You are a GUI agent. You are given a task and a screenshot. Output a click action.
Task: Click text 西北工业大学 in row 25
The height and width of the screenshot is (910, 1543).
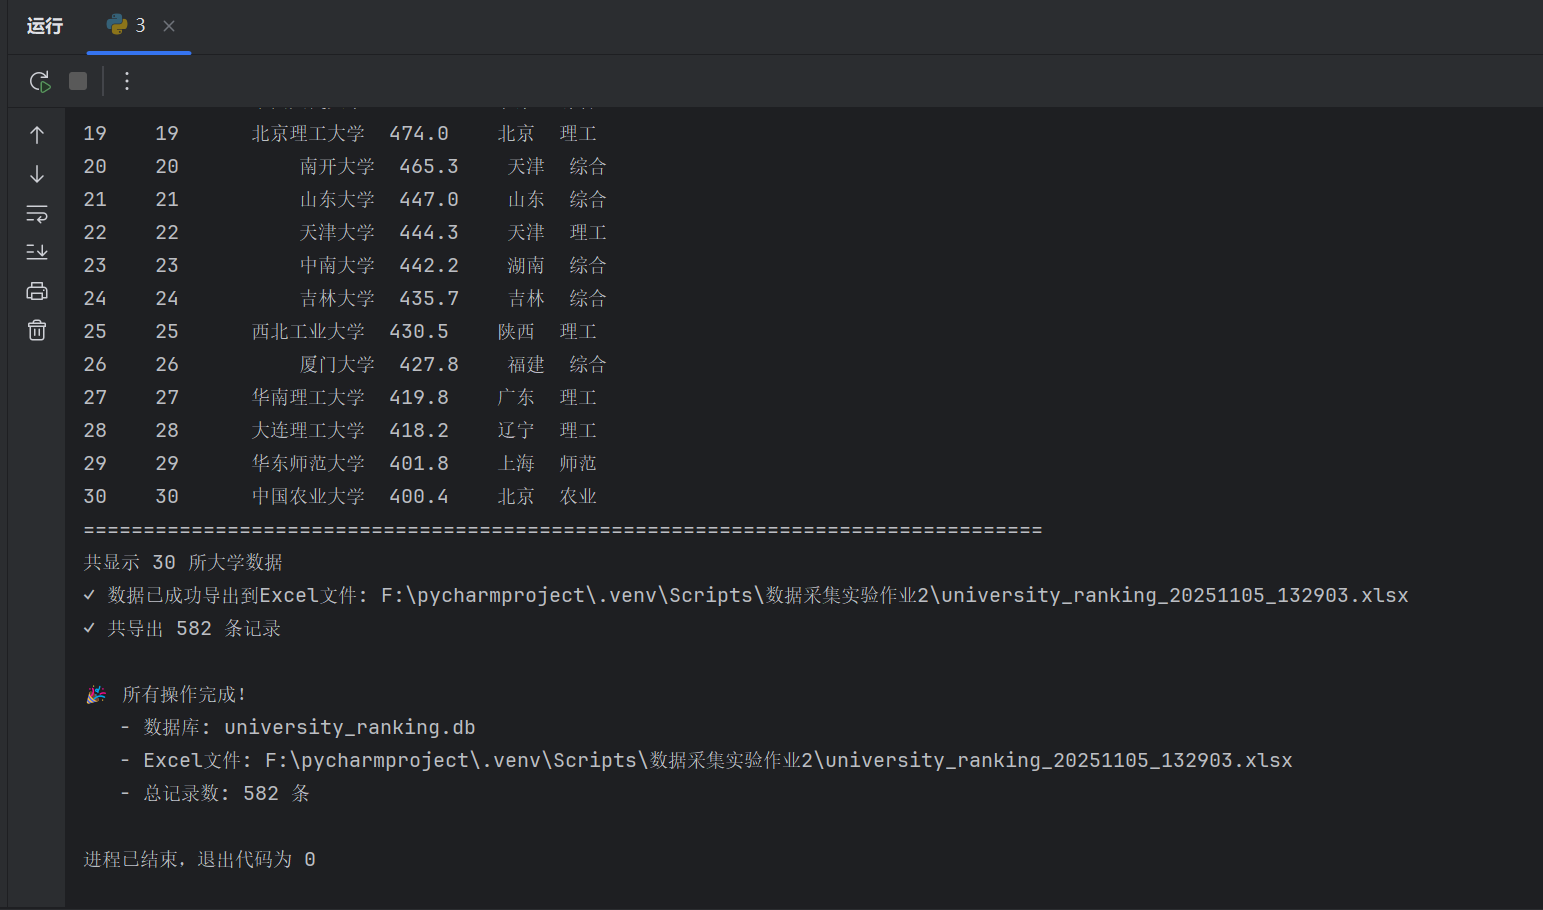click(308, 331)
